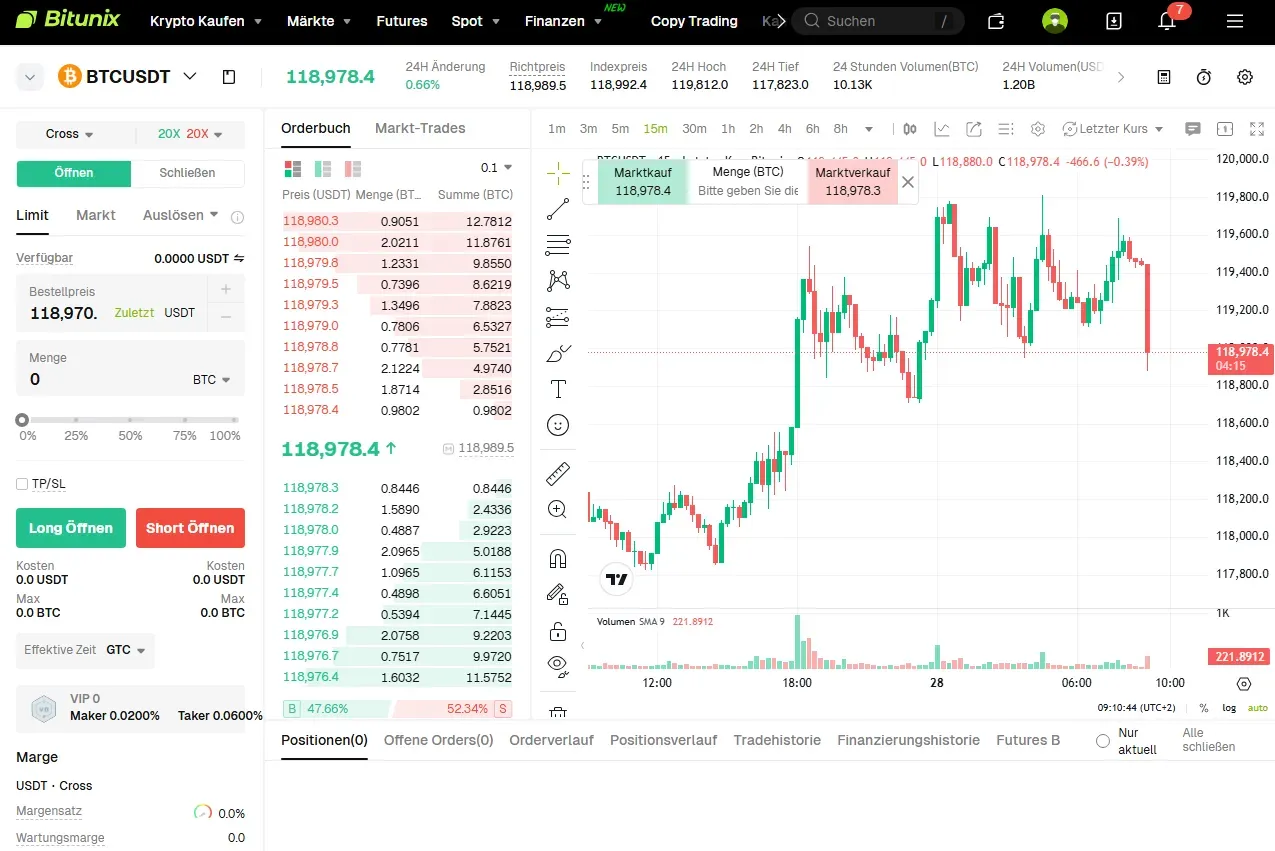
Task: Change the BTC quantity unit dropdown
Action: (212, 380)
